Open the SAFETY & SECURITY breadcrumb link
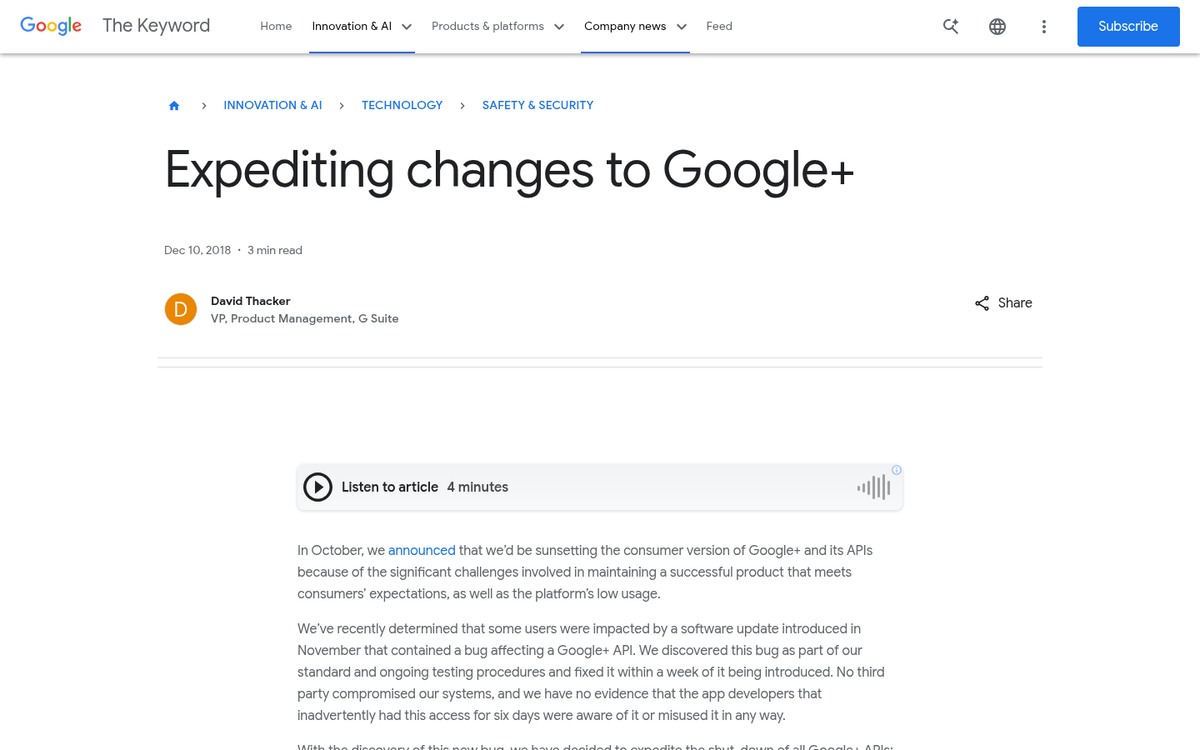The width and height of the screenshot is (1200, 750). [x=537, y=104]
